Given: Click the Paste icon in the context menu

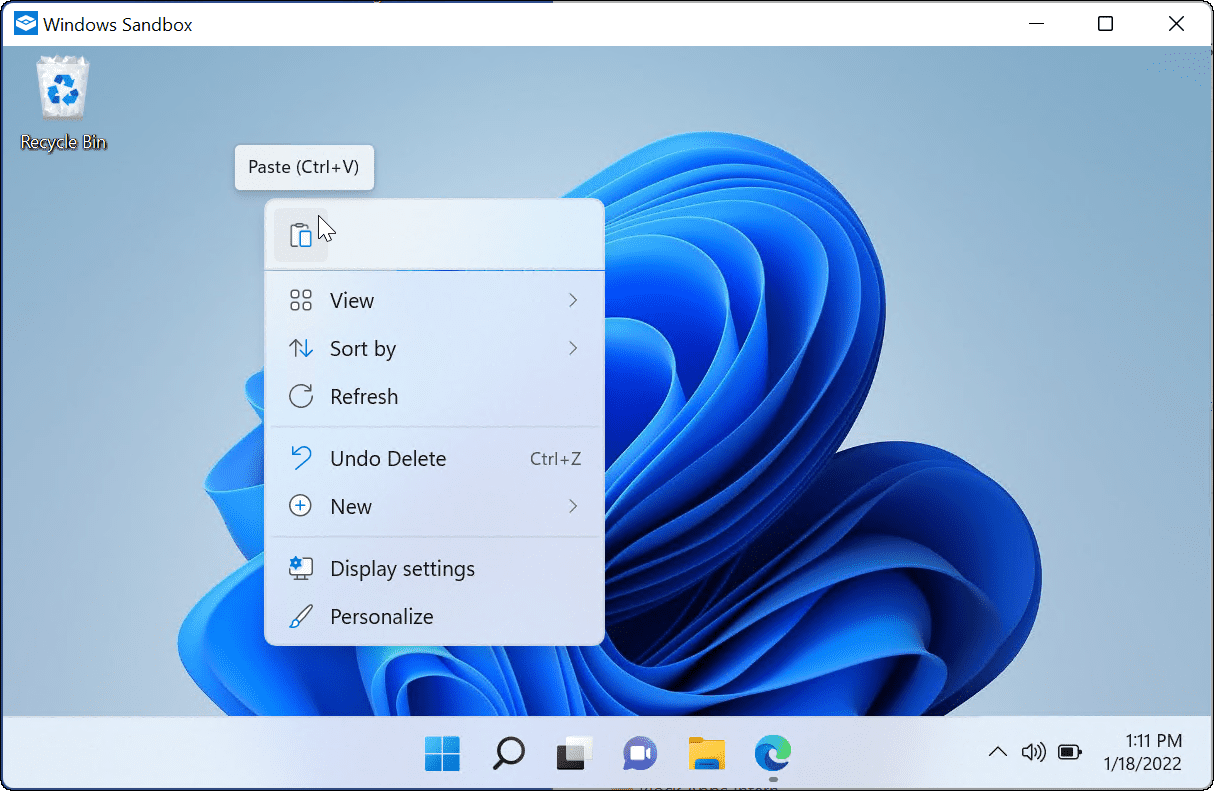Looking at the screenshot, I should tap(301, 234).
